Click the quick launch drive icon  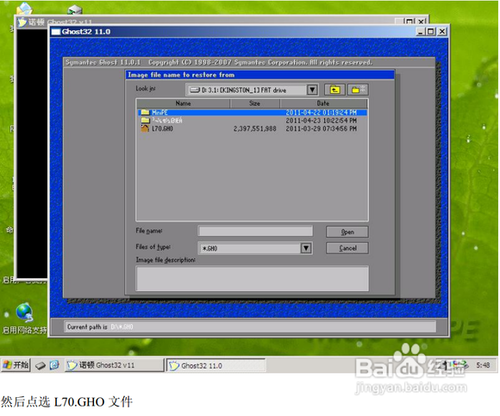[40, 366]
